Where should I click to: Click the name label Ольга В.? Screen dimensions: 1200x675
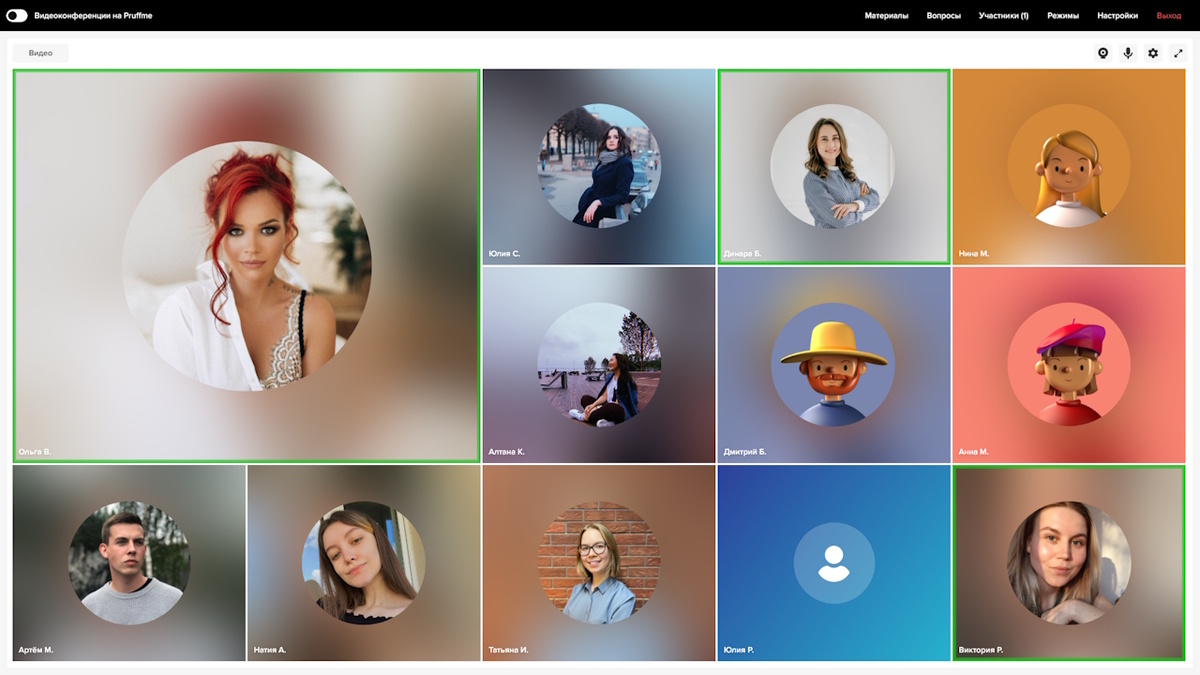34,452
